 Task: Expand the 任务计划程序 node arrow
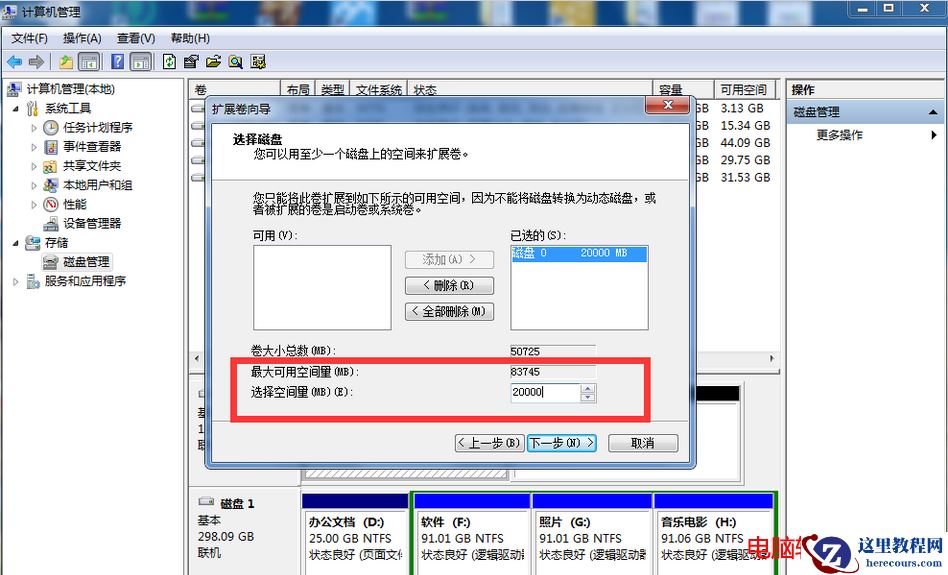(x=34, y=128)
